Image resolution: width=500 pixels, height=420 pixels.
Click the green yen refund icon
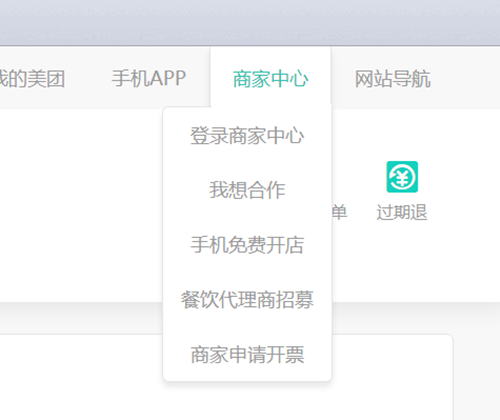[402, 177]
